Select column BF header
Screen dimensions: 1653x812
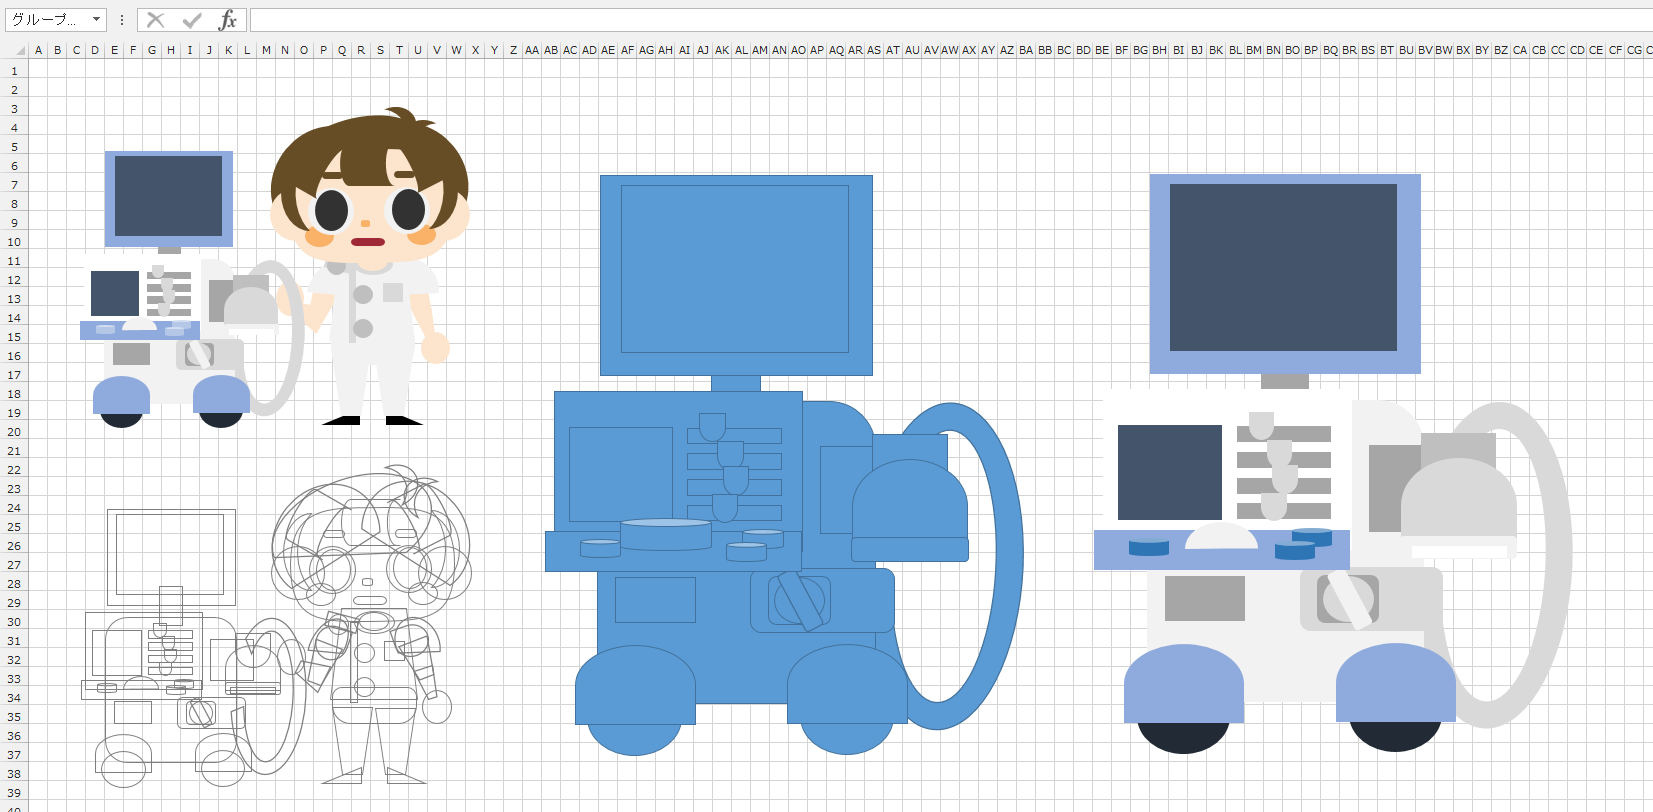coord(1121,50)
